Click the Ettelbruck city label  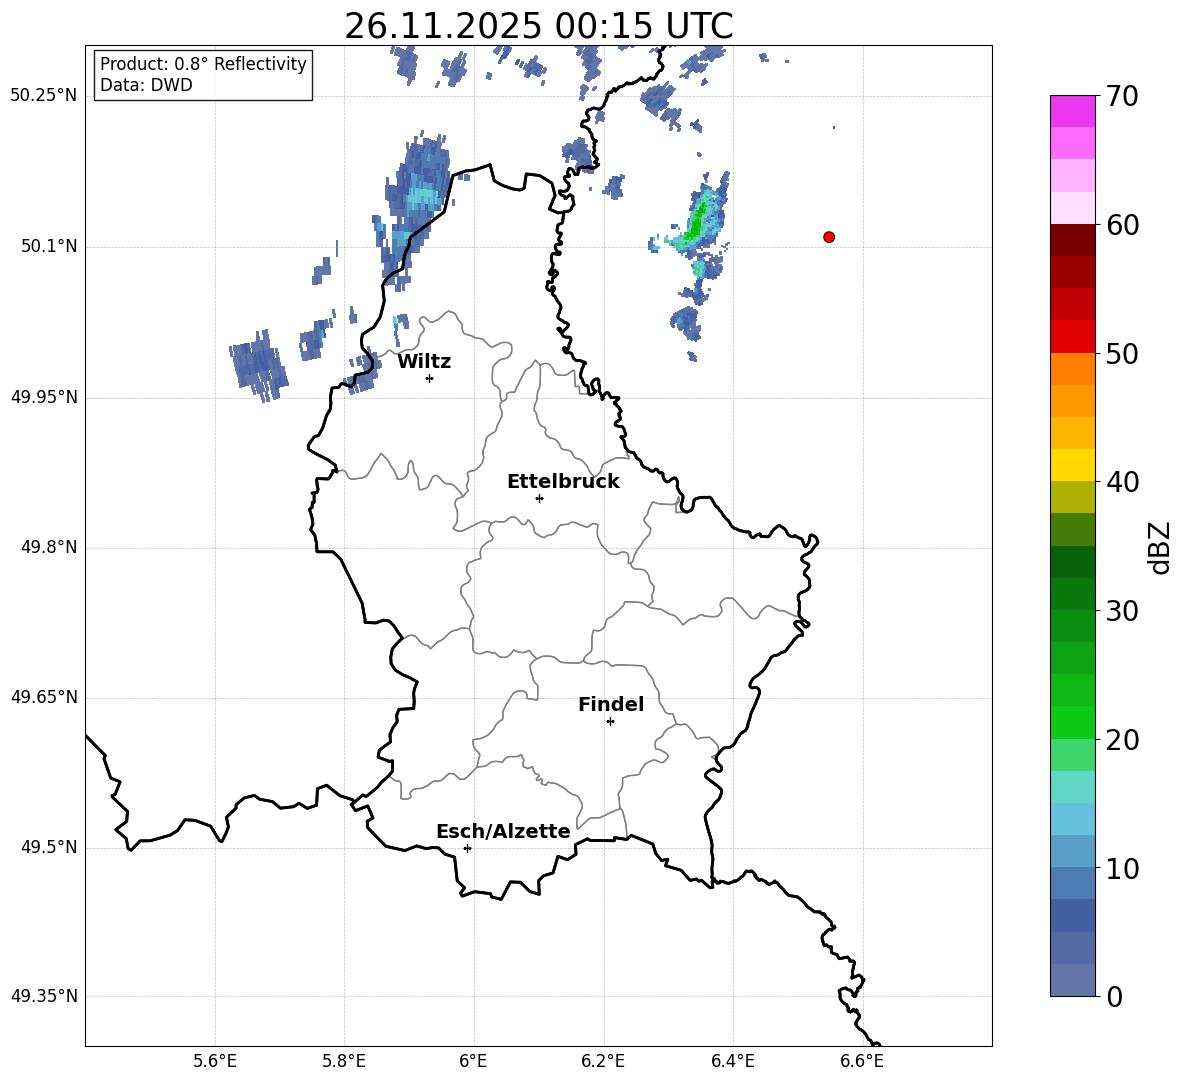pyautogui.click(x=563, y=482)
